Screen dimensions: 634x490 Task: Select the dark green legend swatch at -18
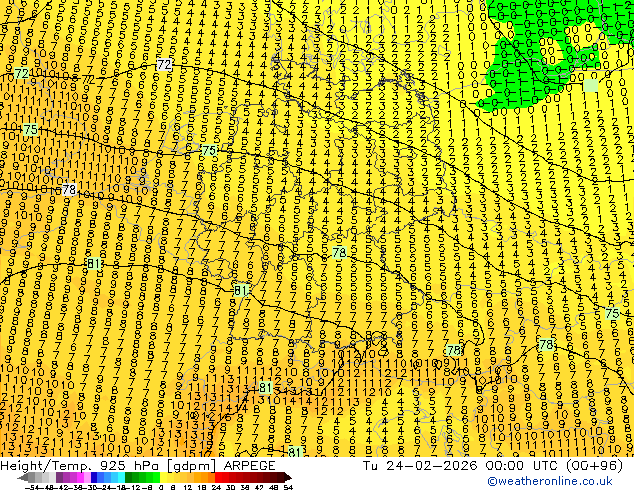point(128,477)
